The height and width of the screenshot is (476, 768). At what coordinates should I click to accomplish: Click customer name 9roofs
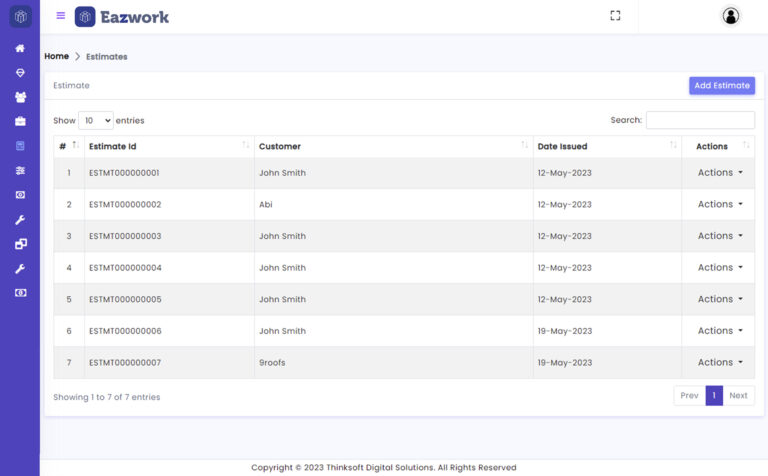point(272,363)
